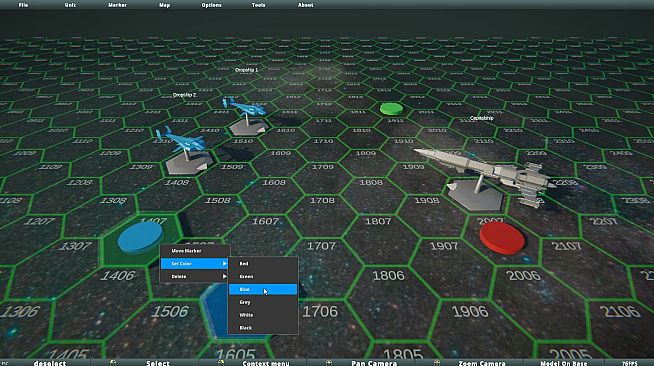Set marker color to Black

pyautogui.click(x=263, y=328)
